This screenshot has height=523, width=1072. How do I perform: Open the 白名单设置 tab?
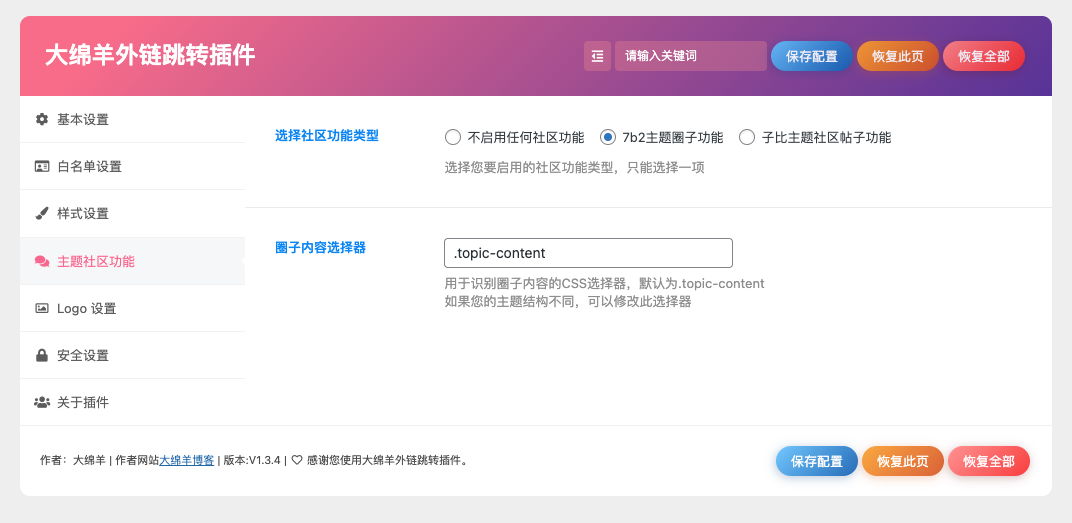[x=133, y=166]
